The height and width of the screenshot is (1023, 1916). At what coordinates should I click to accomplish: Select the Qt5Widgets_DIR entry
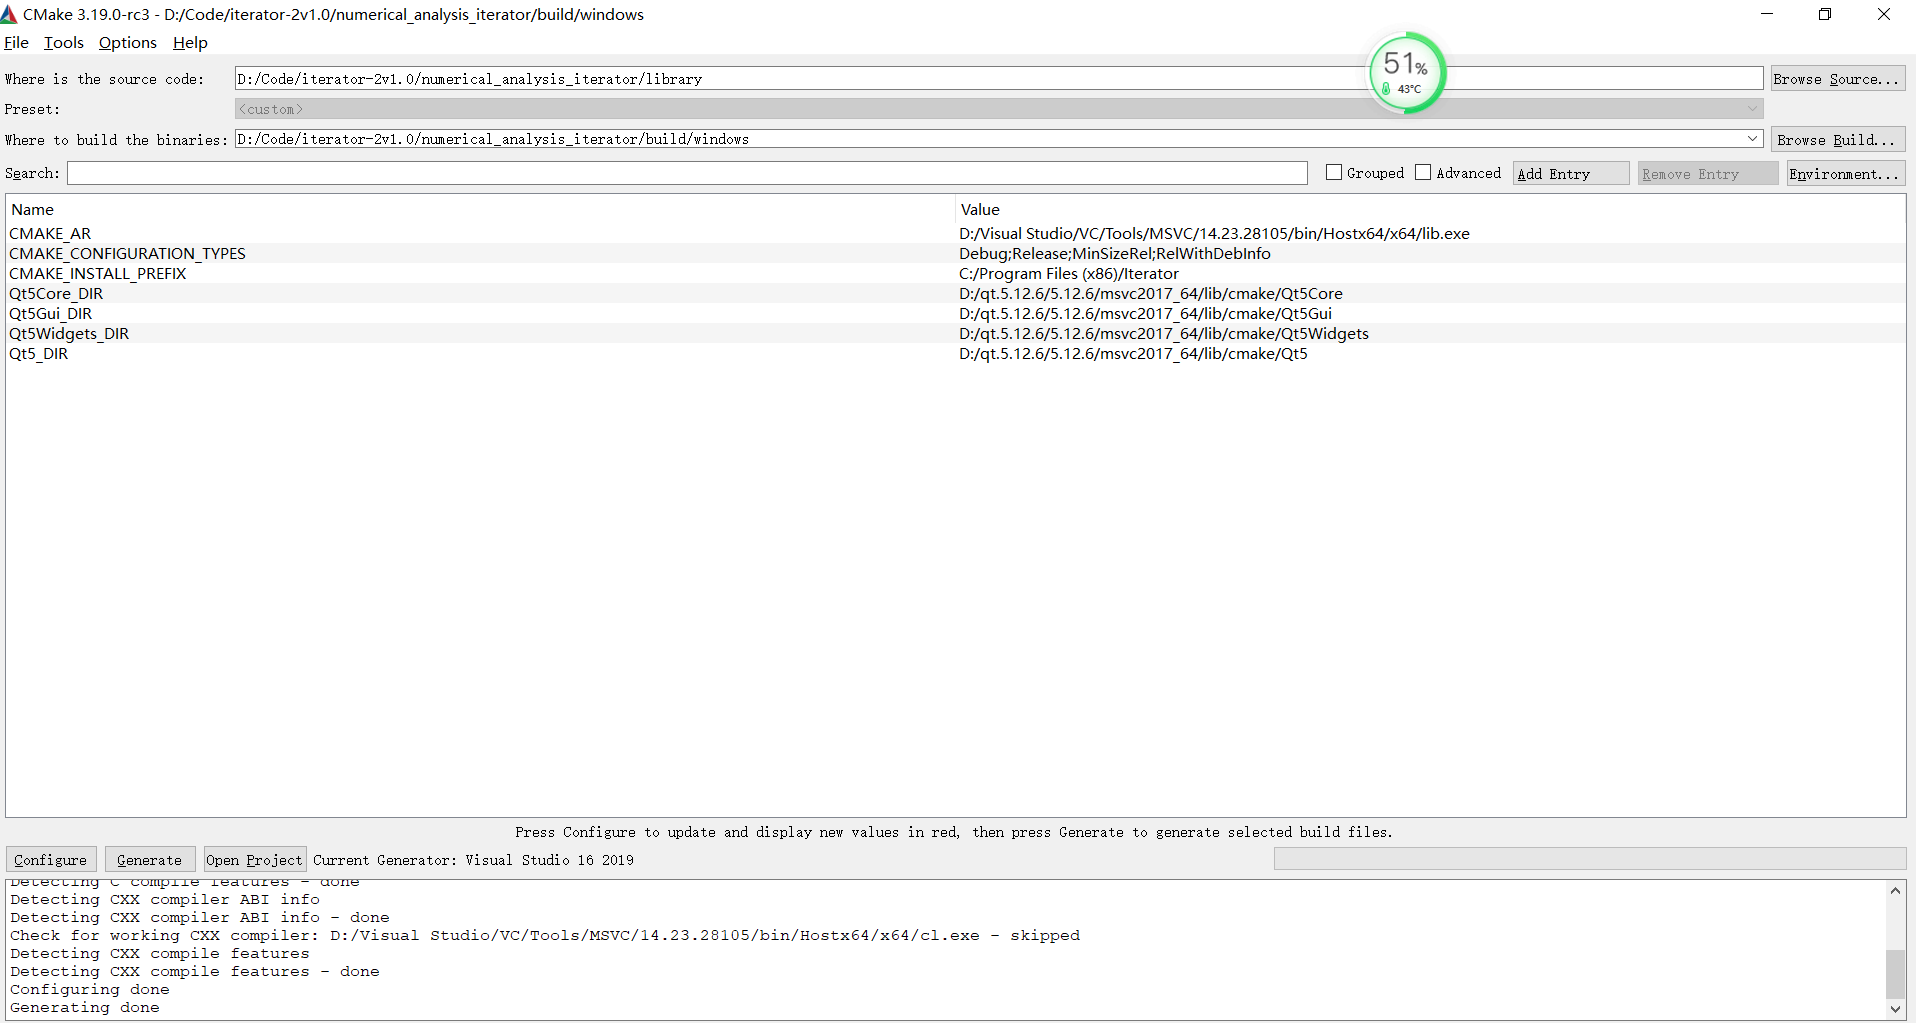(69, 333)
